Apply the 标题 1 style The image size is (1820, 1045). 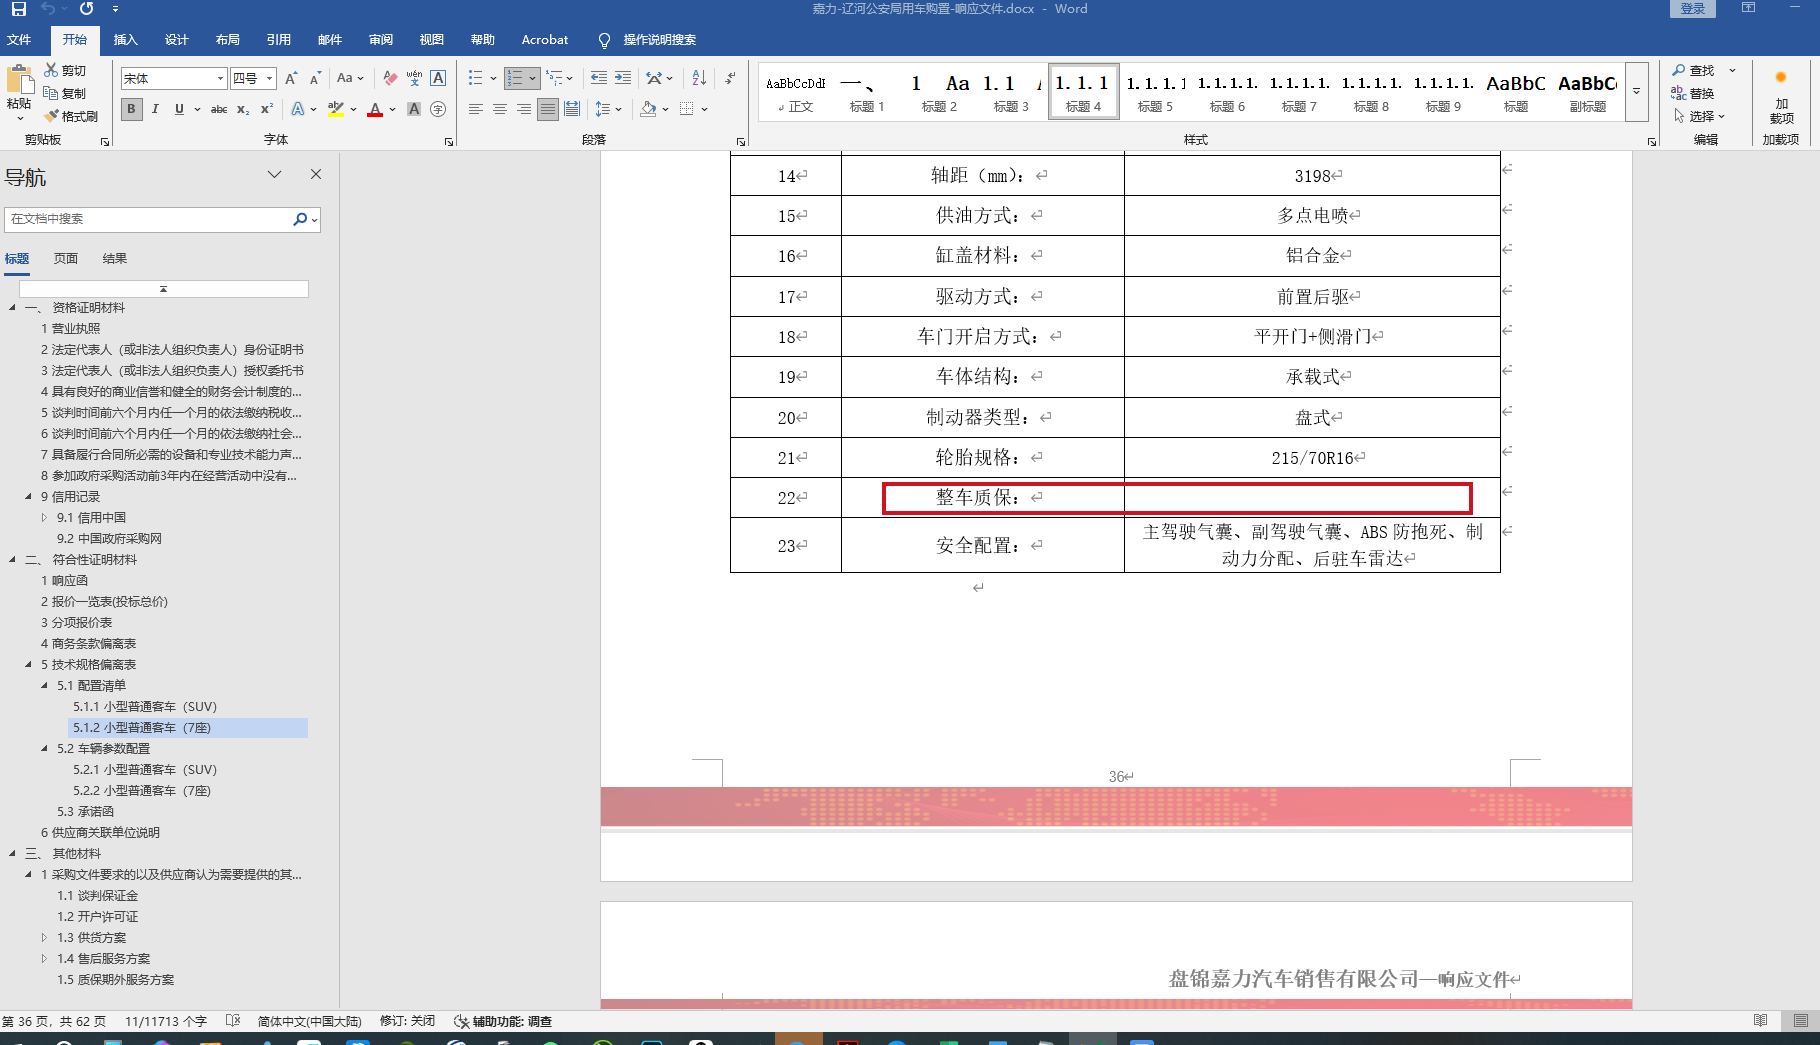[867, 92]
